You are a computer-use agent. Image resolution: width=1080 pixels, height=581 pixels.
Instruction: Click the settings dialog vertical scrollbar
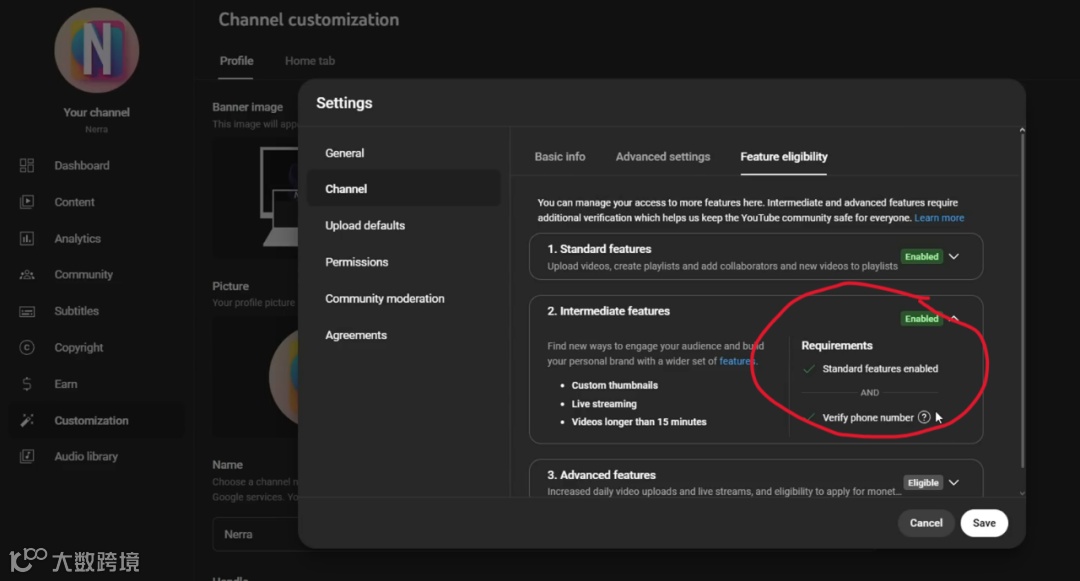1021,300
